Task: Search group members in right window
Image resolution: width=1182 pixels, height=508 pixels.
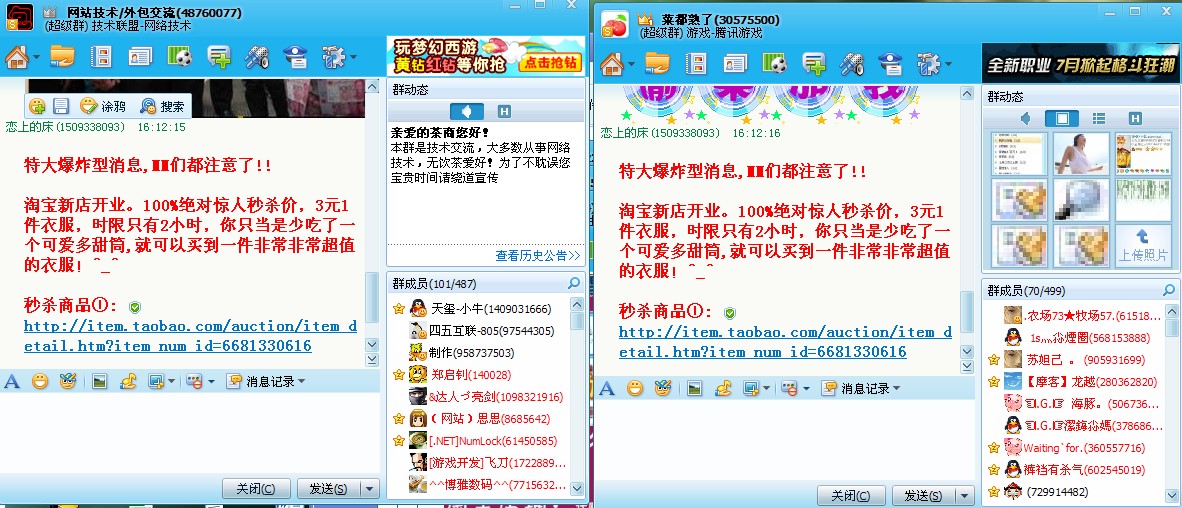Action: pyautogui.click(x=1169, y=290)
